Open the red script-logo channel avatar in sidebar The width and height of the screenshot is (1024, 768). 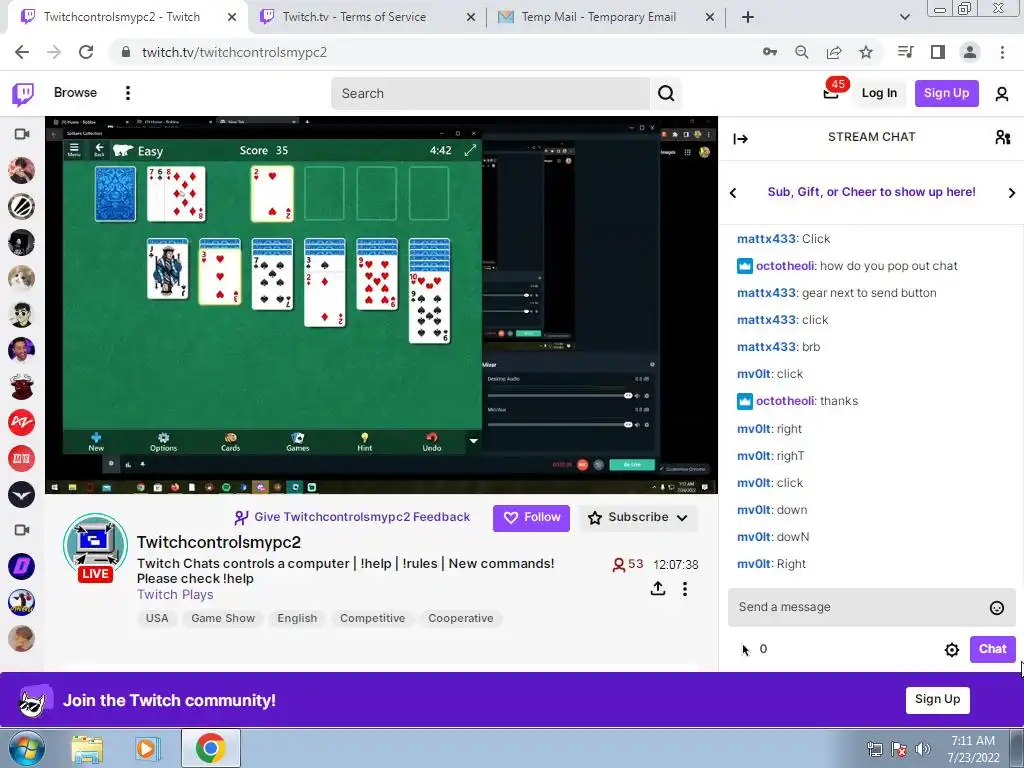pos(22,423)
